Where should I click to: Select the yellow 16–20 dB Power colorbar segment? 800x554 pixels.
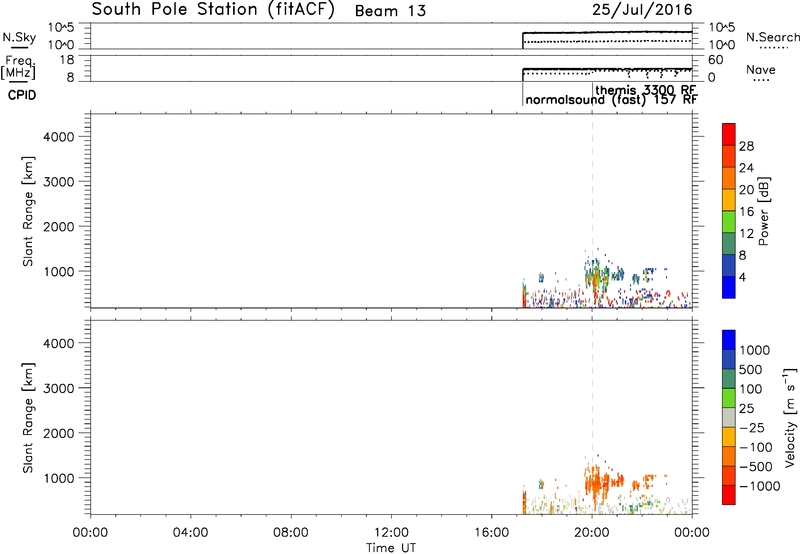tap(729, 200)
